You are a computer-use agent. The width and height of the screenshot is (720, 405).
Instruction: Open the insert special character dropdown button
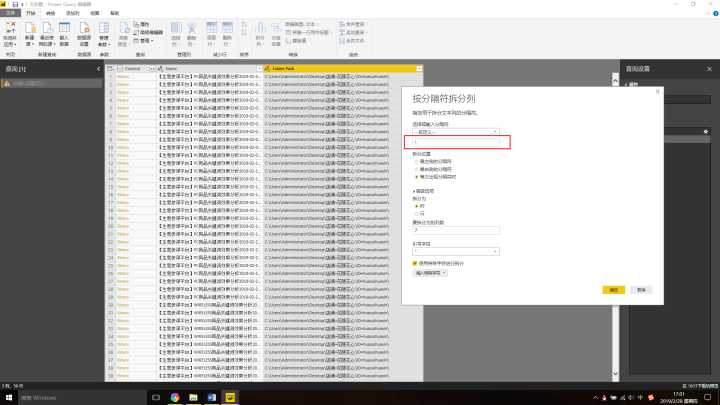click(x=431, y=271)
